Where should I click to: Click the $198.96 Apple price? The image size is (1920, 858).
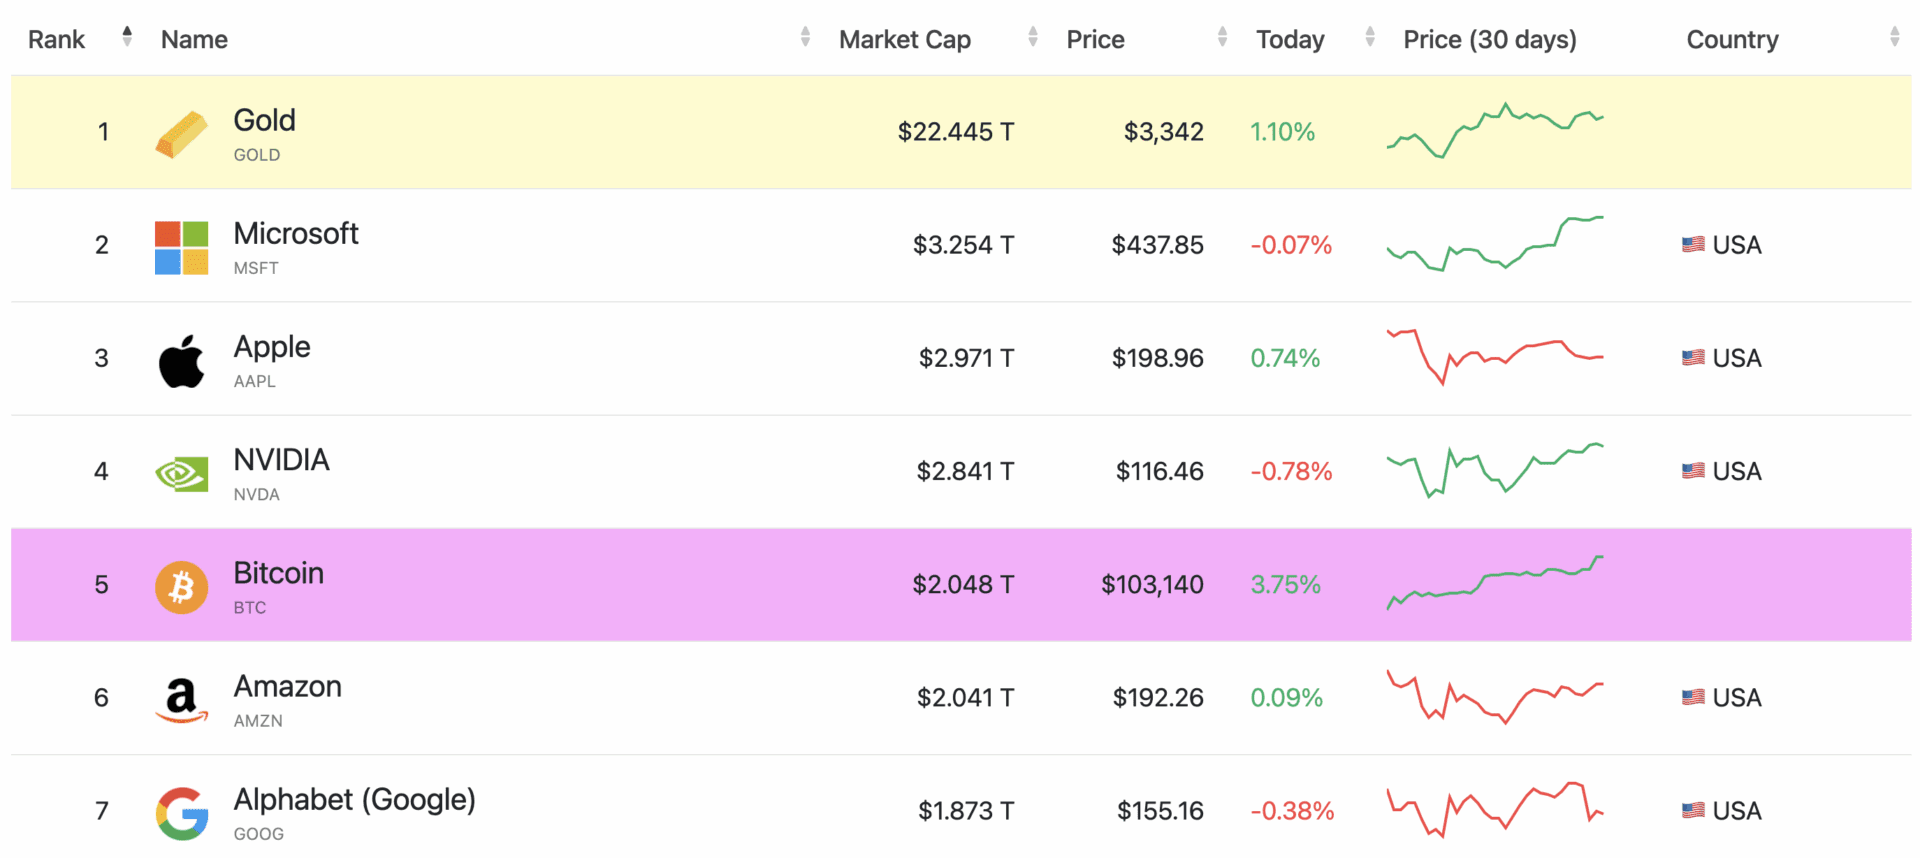(1157, 358)
